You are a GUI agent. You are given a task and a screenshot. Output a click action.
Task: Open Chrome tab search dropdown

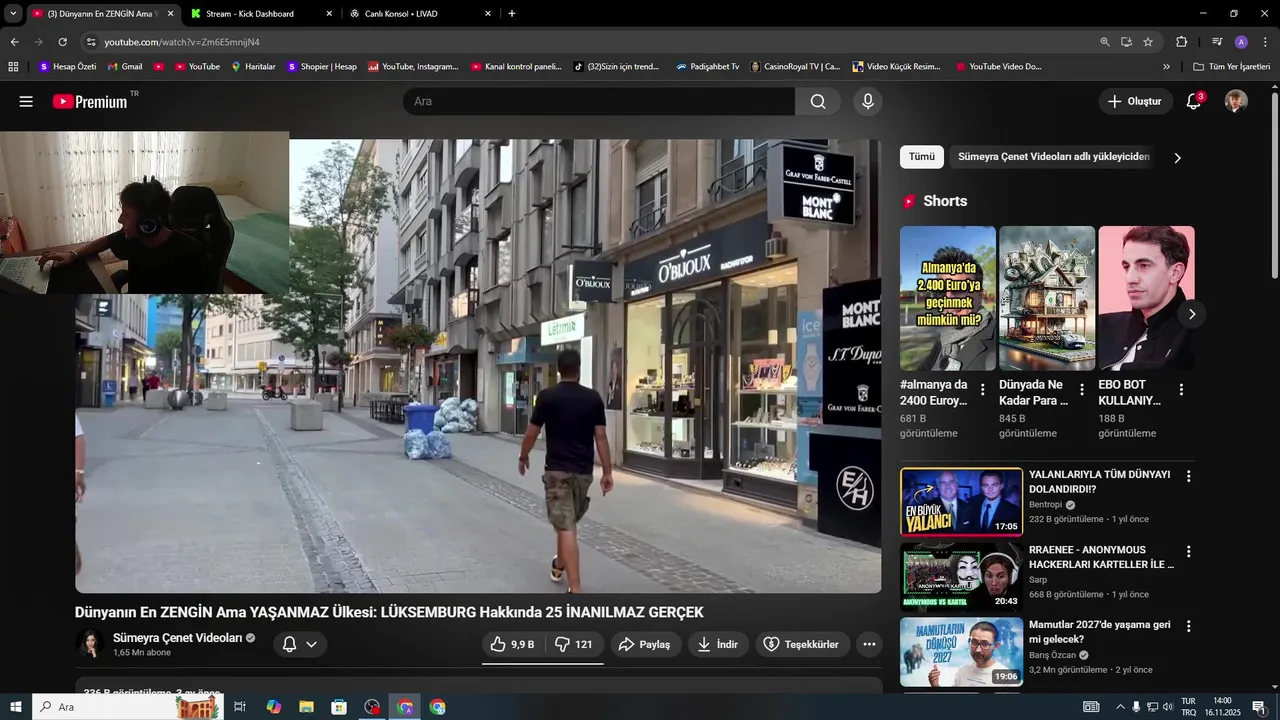tap(13, 14)
